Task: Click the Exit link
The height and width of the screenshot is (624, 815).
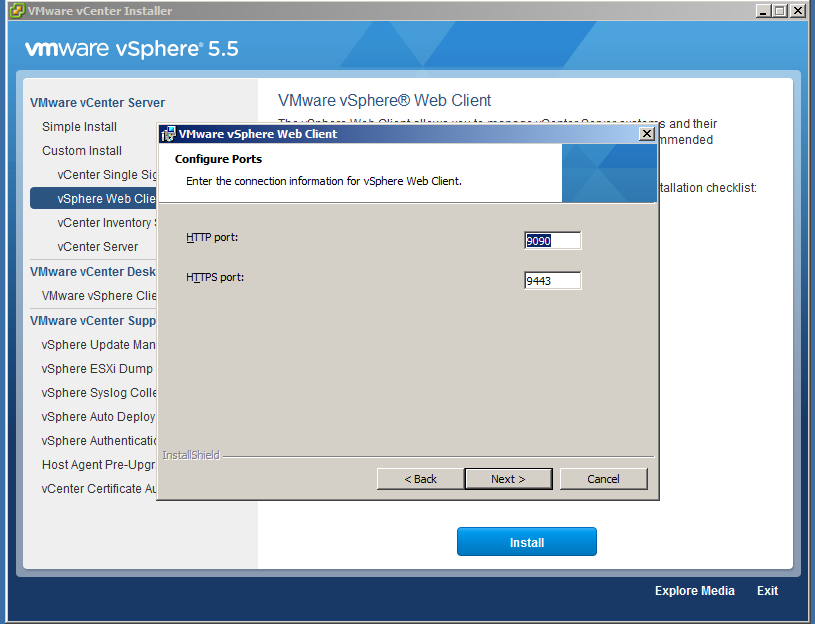Action: tap(767, 591)
